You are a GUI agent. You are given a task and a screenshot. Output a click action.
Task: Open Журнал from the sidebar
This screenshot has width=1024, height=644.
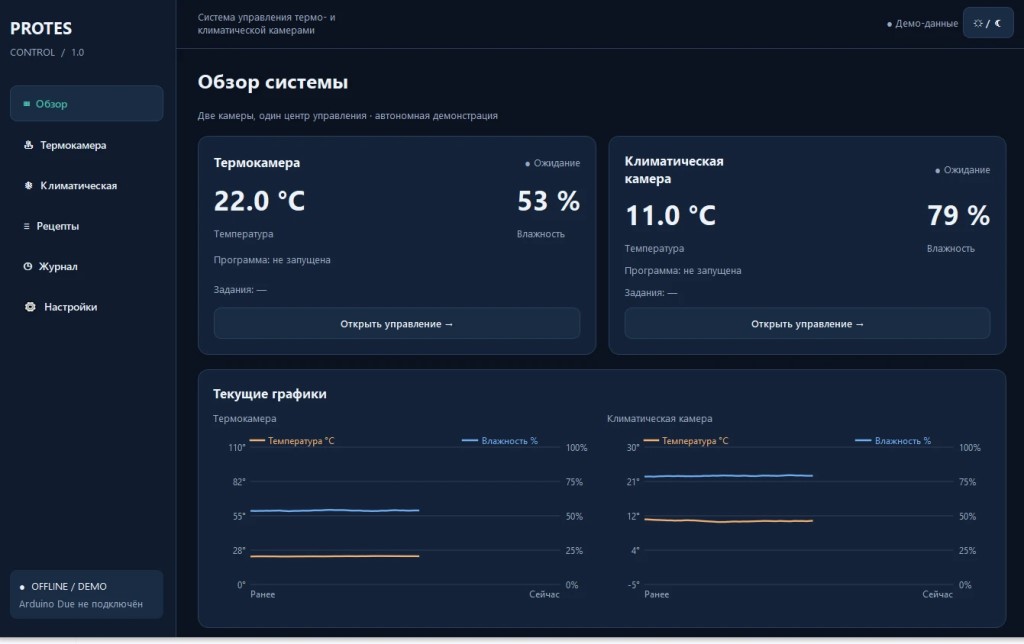coord(86,266)
